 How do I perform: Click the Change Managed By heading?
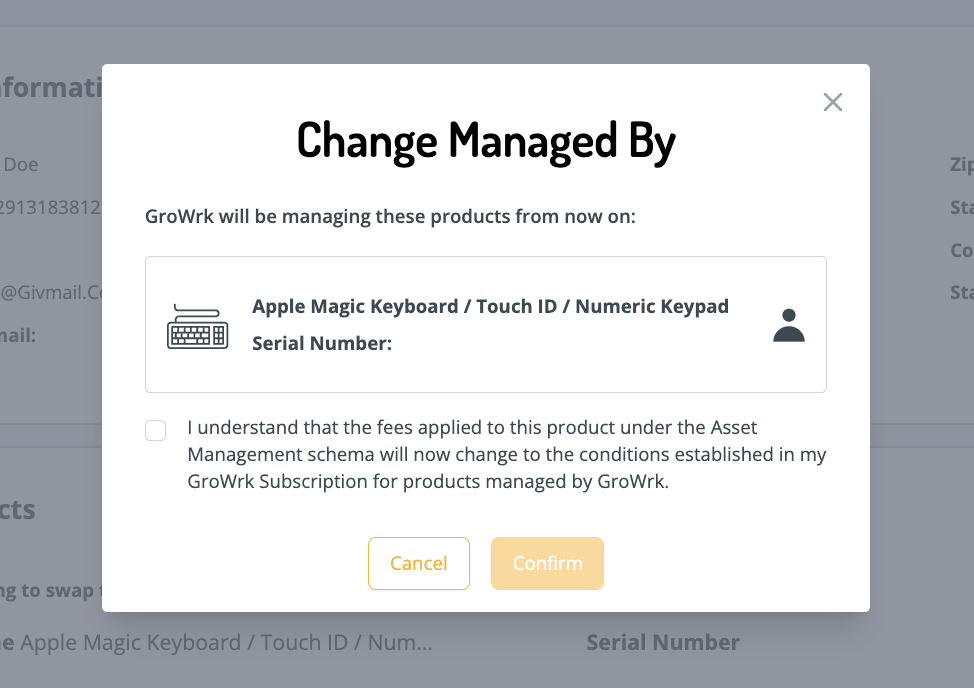coord(486,141)
